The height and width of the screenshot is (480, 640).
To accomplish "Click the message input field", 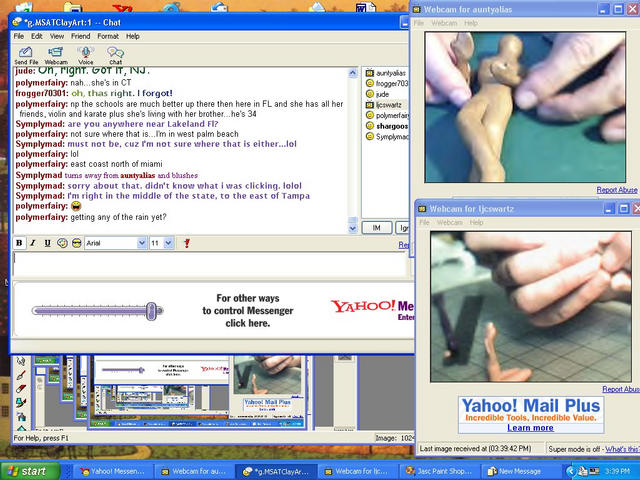I will (210, 264).
